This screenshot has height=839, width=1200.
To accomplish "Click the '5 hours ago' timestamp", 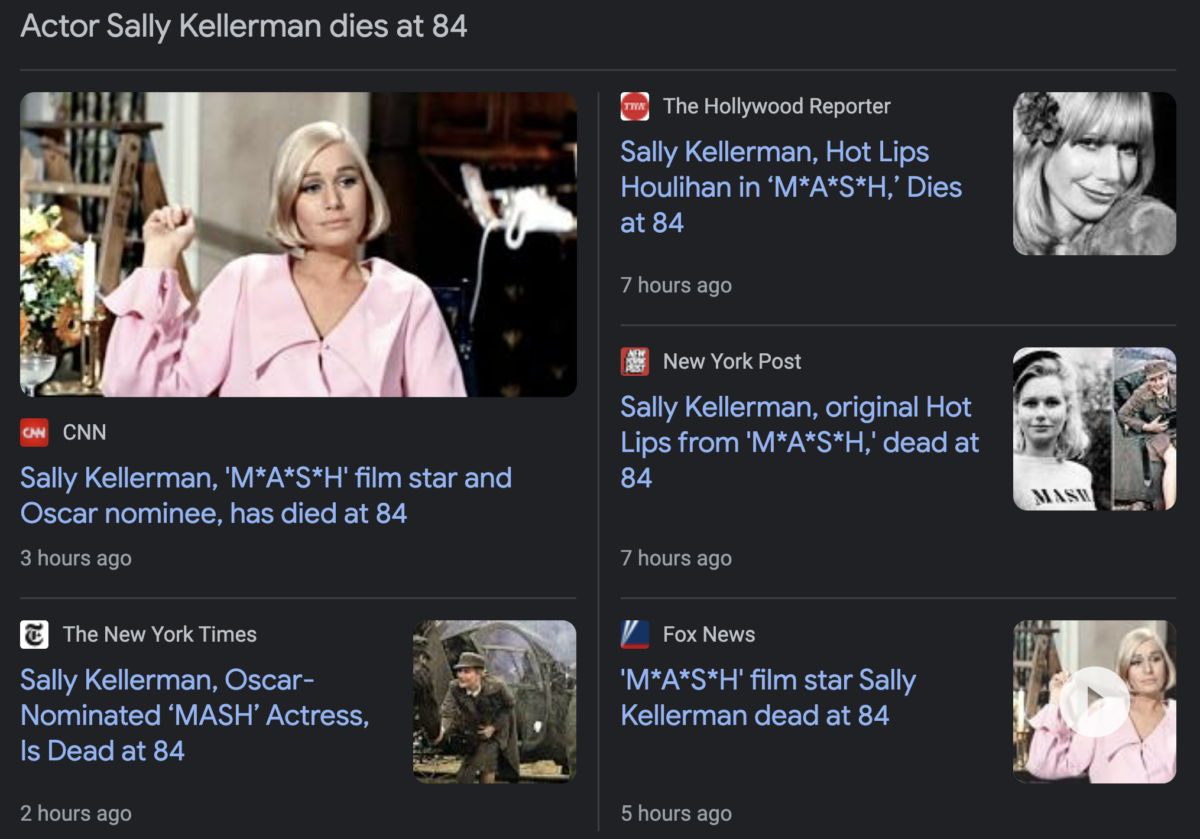I will (x=676, y=813).
